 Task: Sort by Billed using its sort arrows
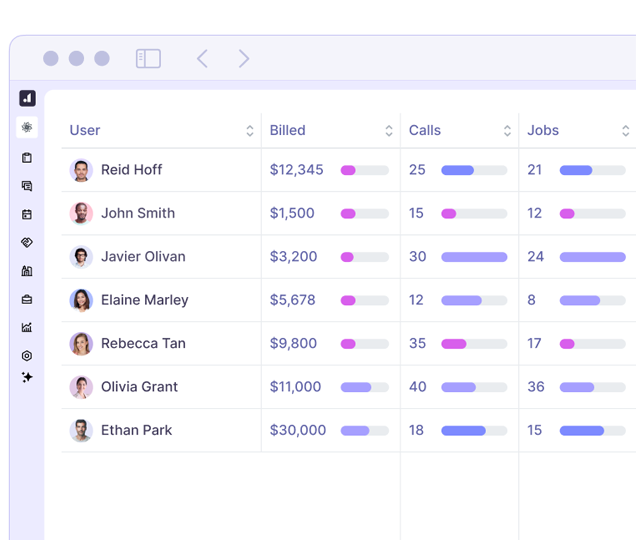pyautogui.click(x=389, y=131)
